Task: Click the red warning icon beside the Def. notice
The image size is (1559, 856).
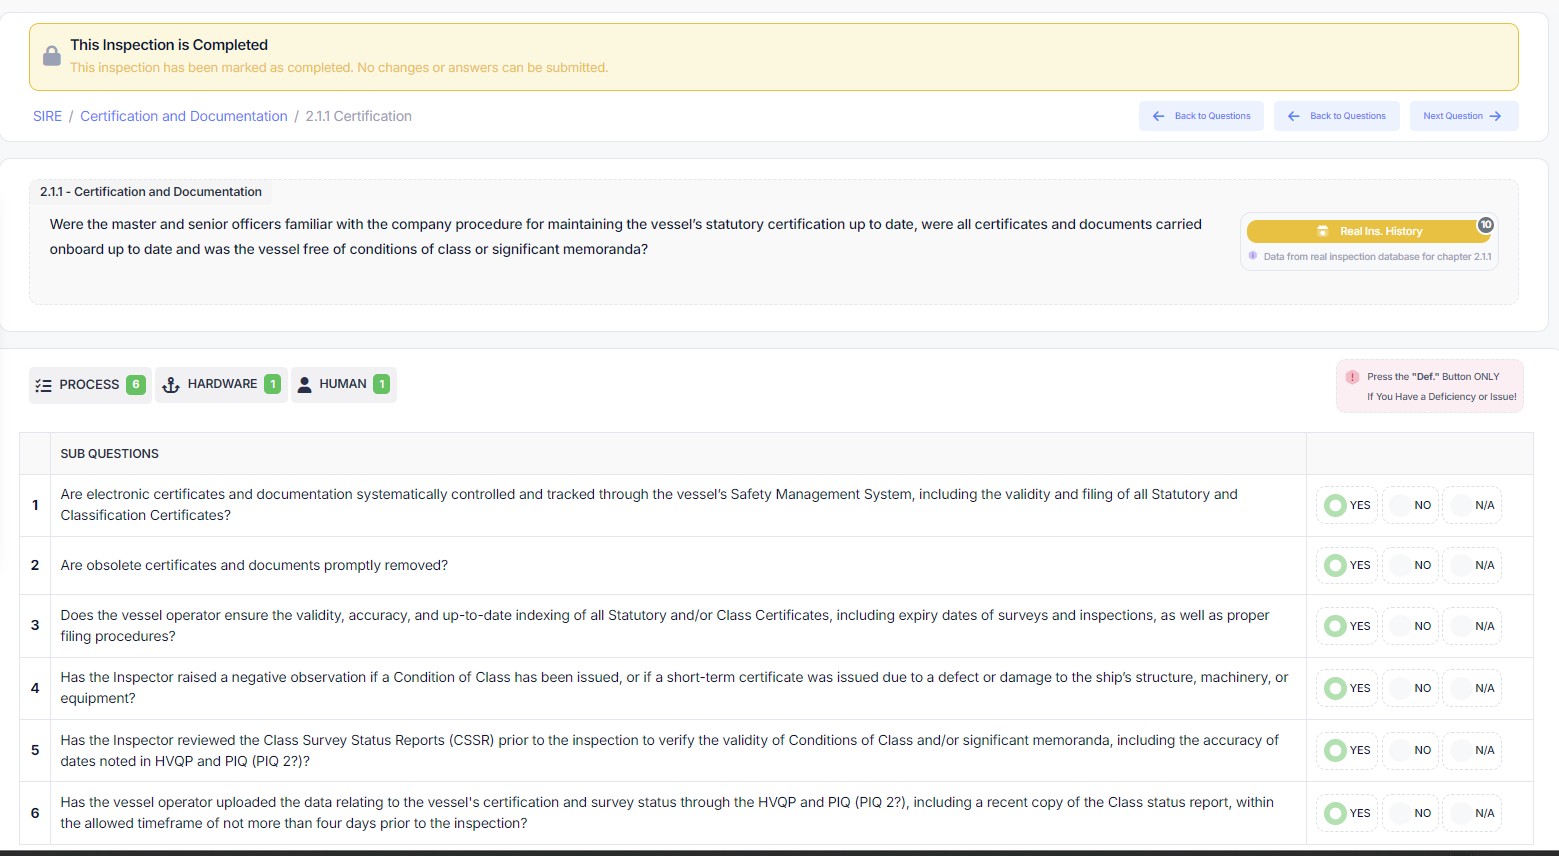Action: pos(1352,377)
